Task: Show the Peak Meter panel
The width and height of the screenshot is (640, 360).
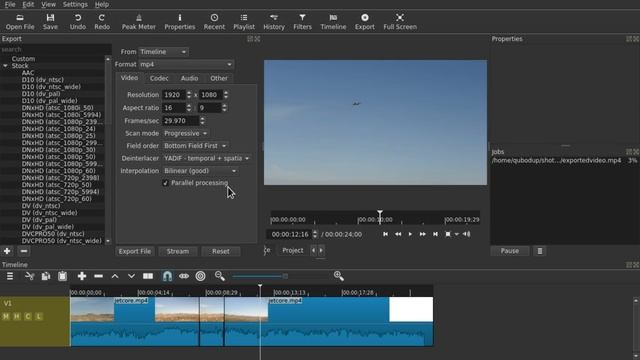Action: coord(139,22)
